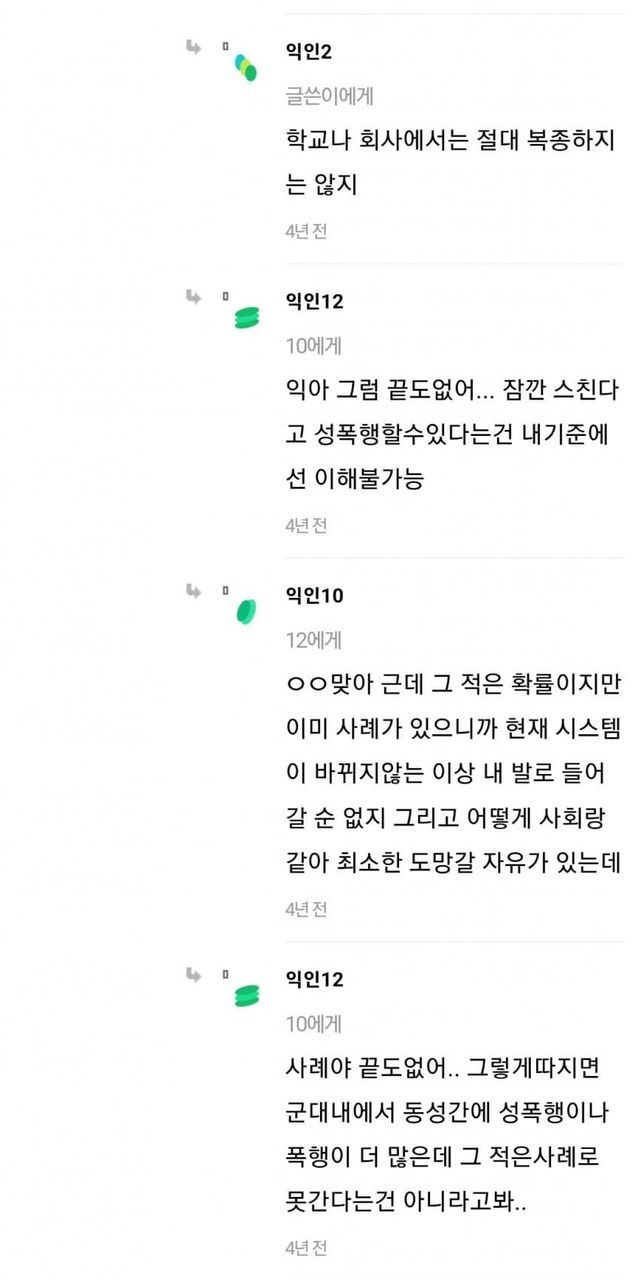Open 익인10's green oval profile avatar

point(246,611)
